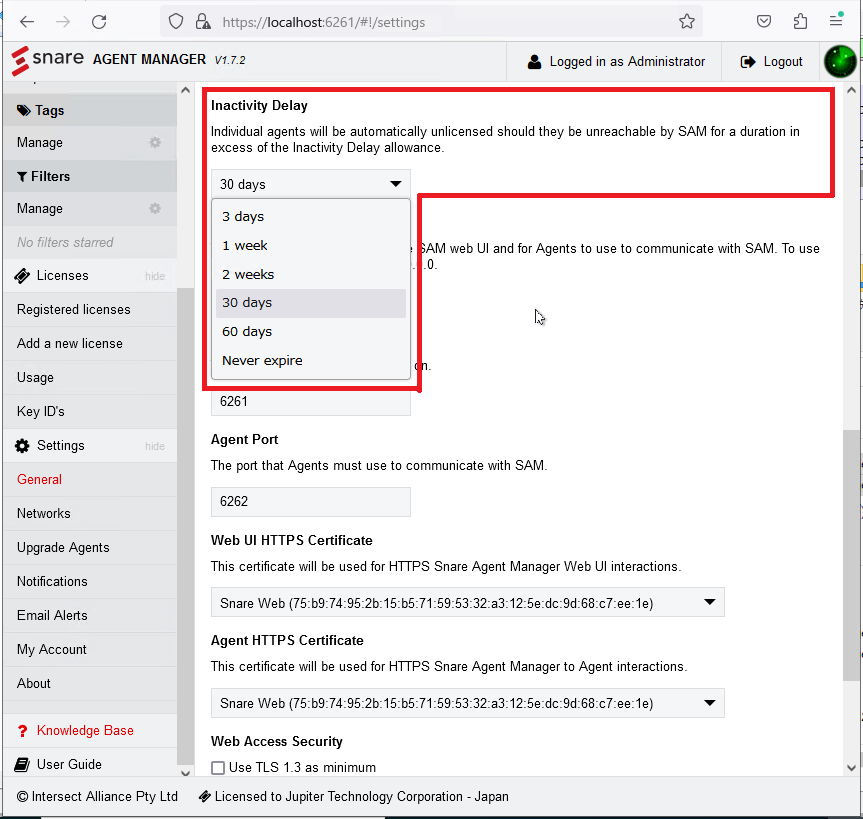Click the gear beside Tags Manage
This screenshot has width=863, height=819.
155,143
